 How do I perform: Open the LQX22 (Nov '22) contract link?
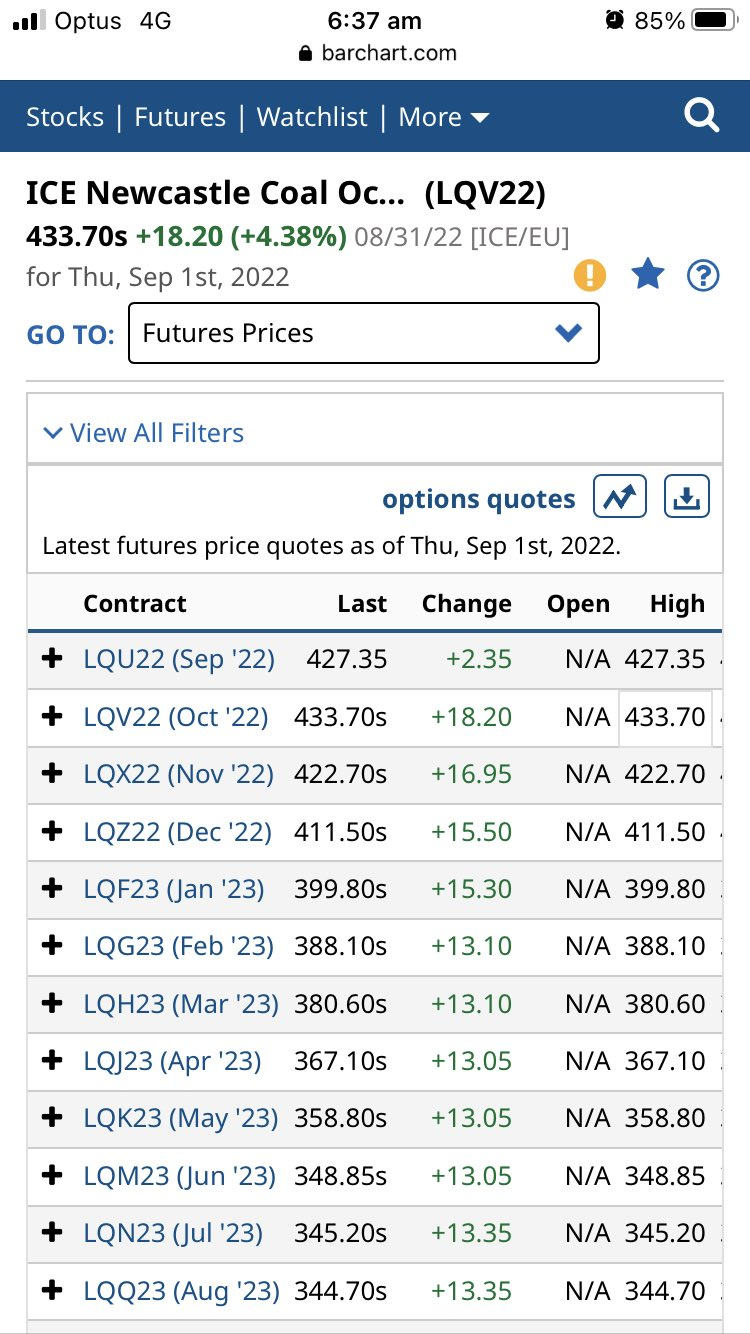point(178,774)
